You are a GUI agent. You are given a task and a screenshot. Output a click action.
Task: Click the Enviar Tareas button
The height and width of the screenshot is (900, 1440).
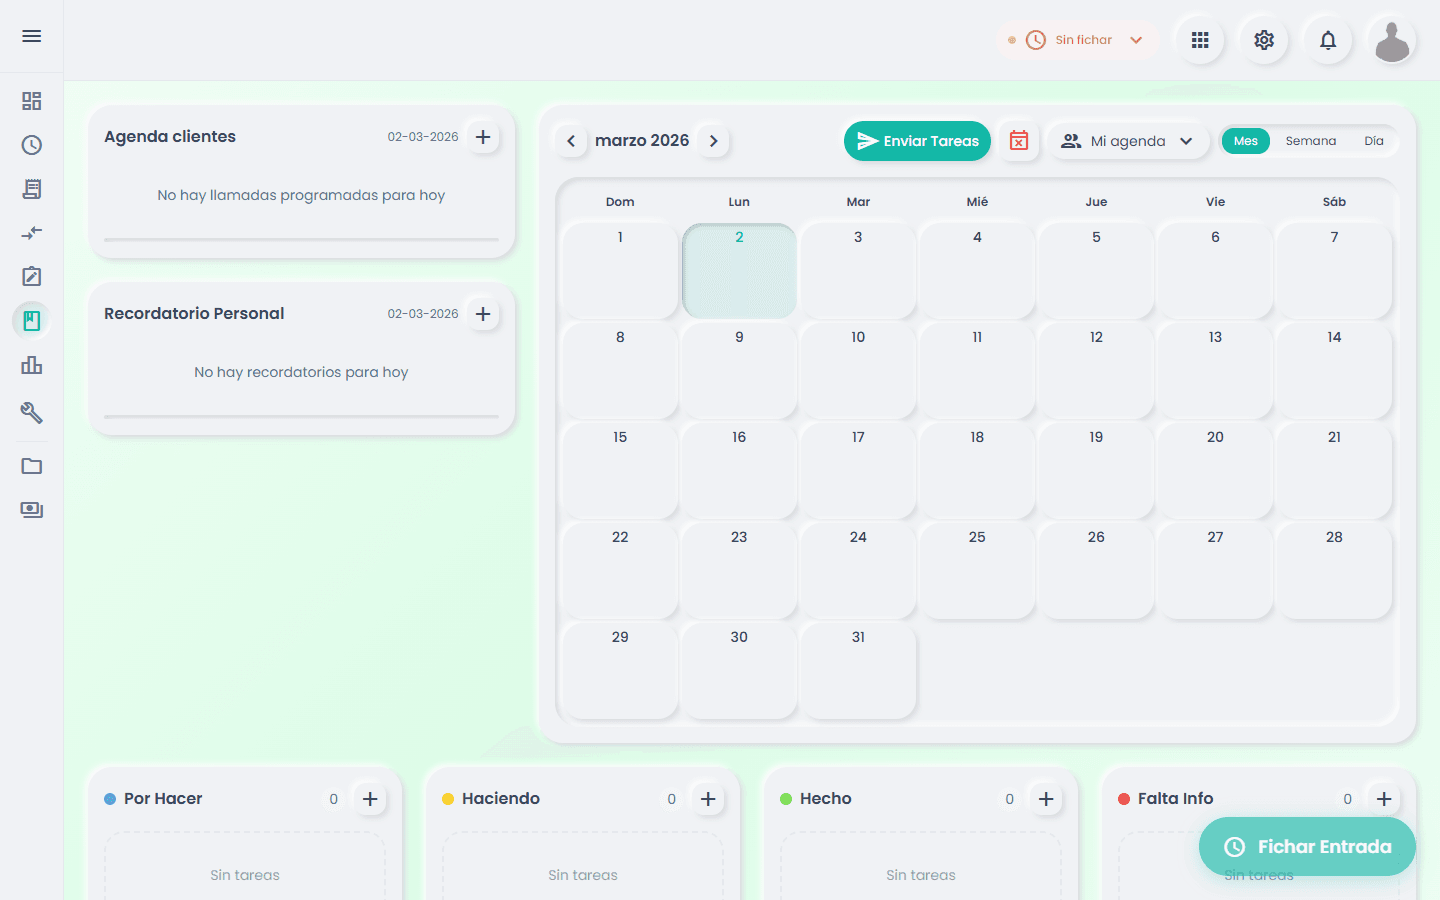tap(917, 141)
